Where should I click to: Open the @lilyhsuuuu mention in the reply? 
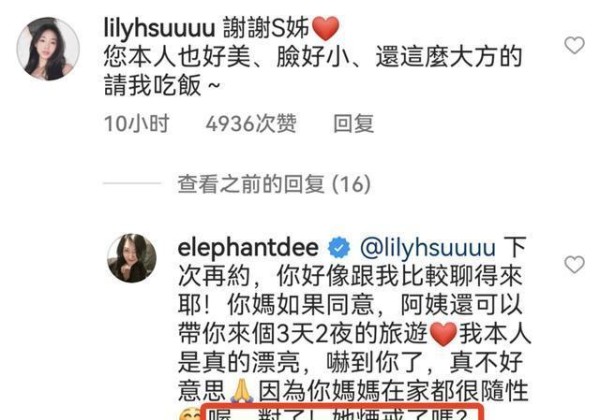tap(428, 248)
